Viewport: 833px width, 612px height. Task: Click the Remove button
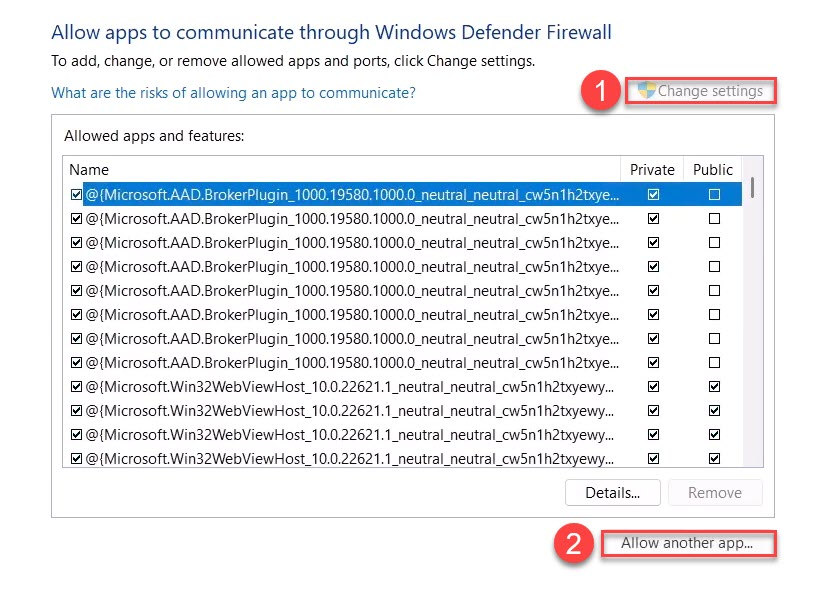click(715, 492)
